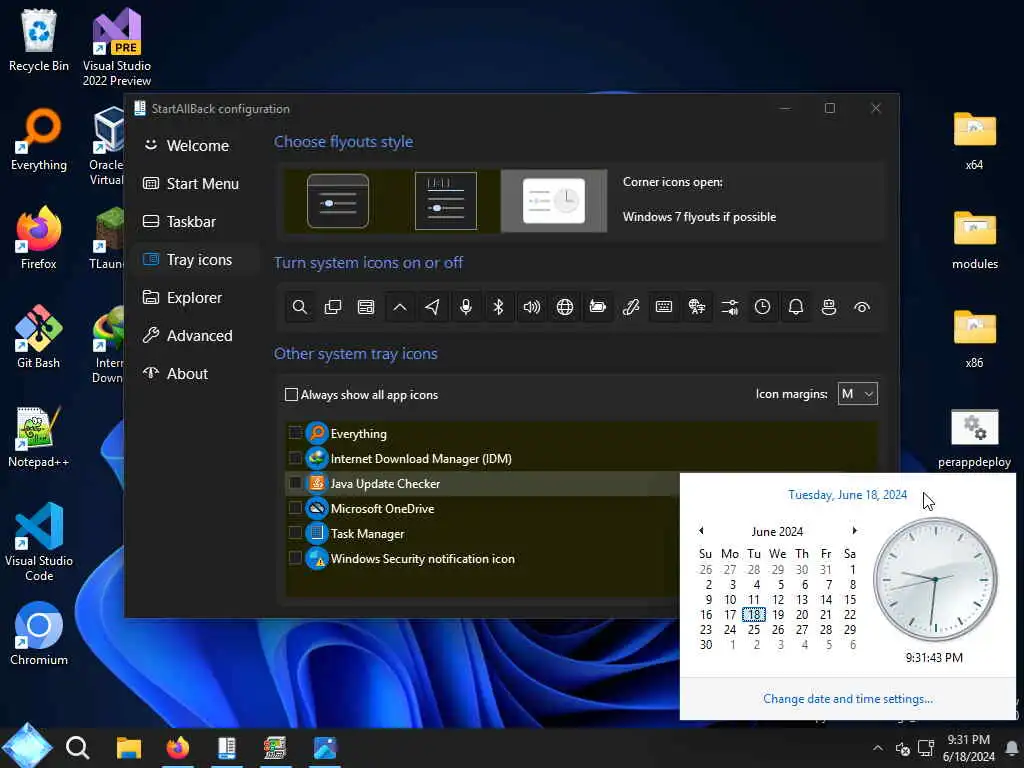The width and height of the screenshot is (1024, 768).
Task: Check the Internet Download Manager box
Action: [x=295, y=458]
